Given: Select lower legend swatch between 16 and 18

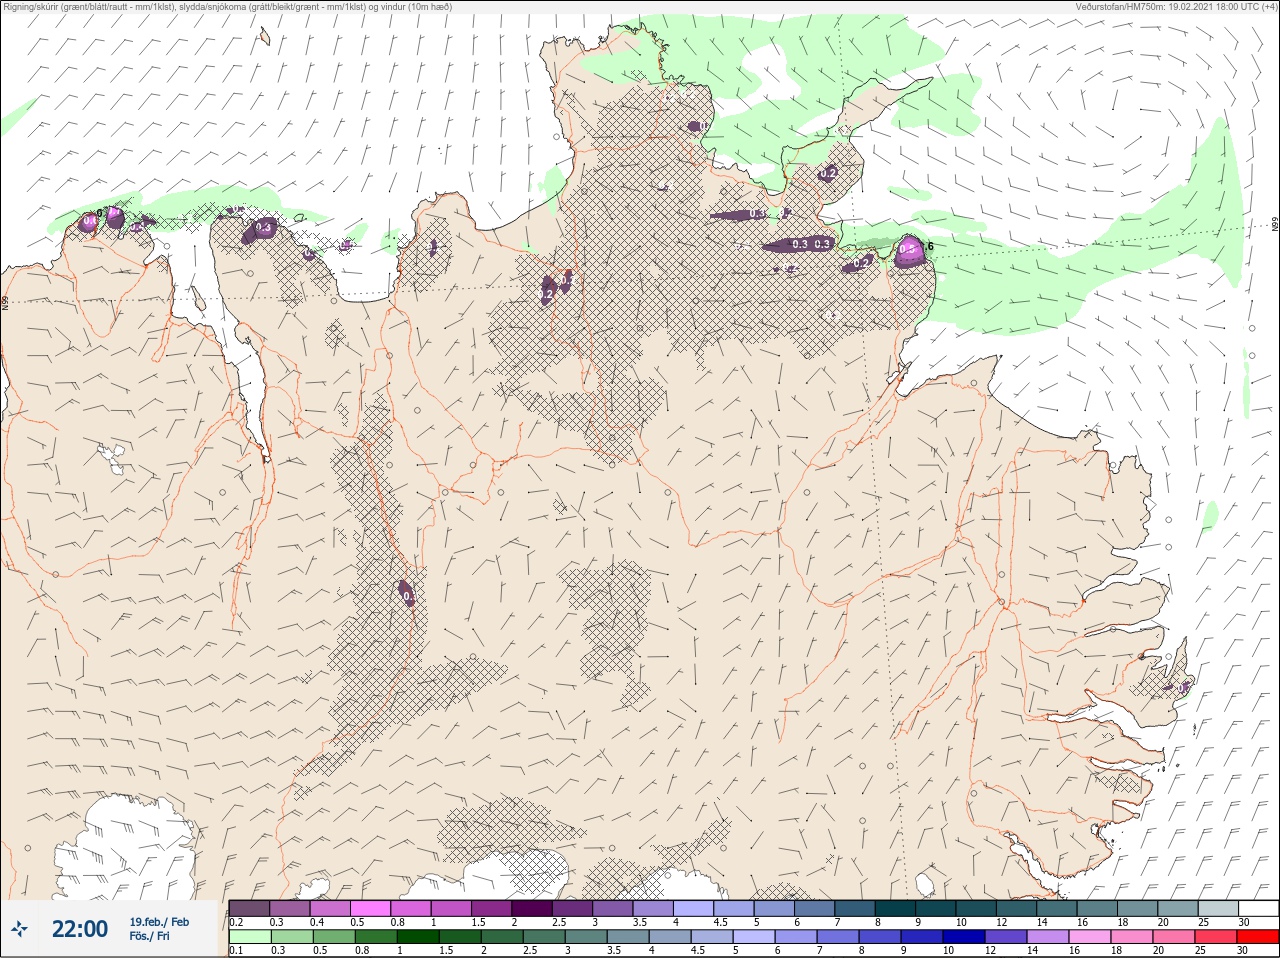Looking at the screenshot, I should (1090, 936).
